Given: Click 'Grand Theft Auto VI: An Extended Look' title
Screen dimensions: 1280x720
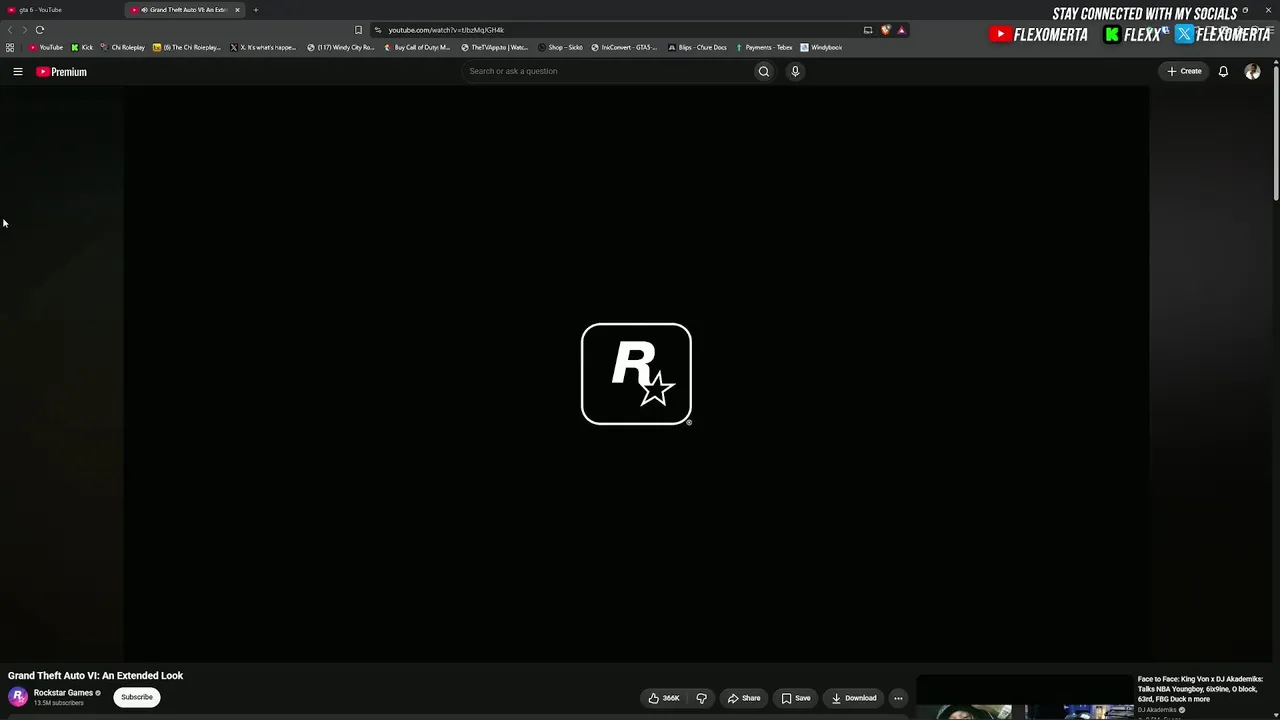Looking at the screenshot, I should 96,676.
